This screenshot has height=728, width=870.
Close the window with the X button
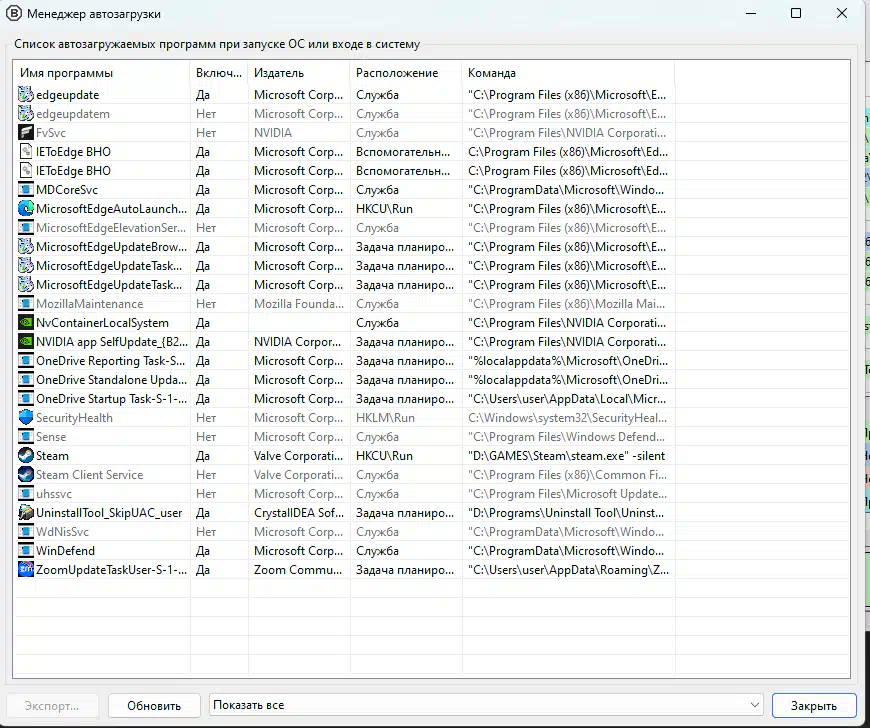pyautogui.click(x=842, y=13)
